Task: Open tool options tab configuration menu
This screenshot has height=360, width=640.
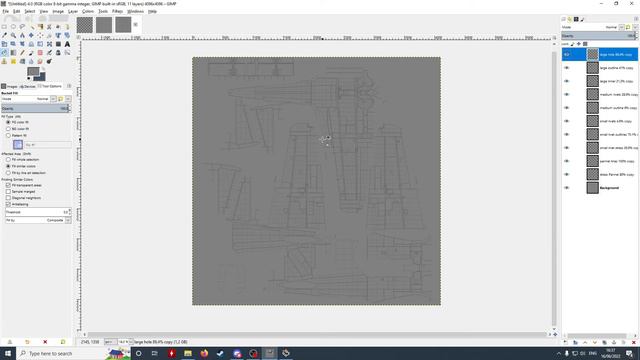Action: tap(69, 86)
